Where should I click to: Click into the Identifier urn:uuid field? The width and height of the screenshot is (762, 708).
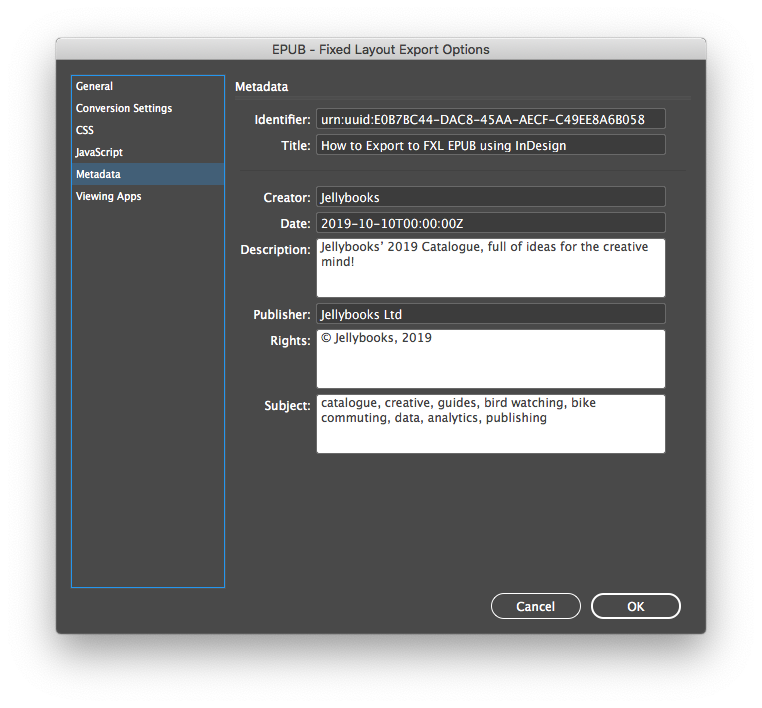point(490,119)
